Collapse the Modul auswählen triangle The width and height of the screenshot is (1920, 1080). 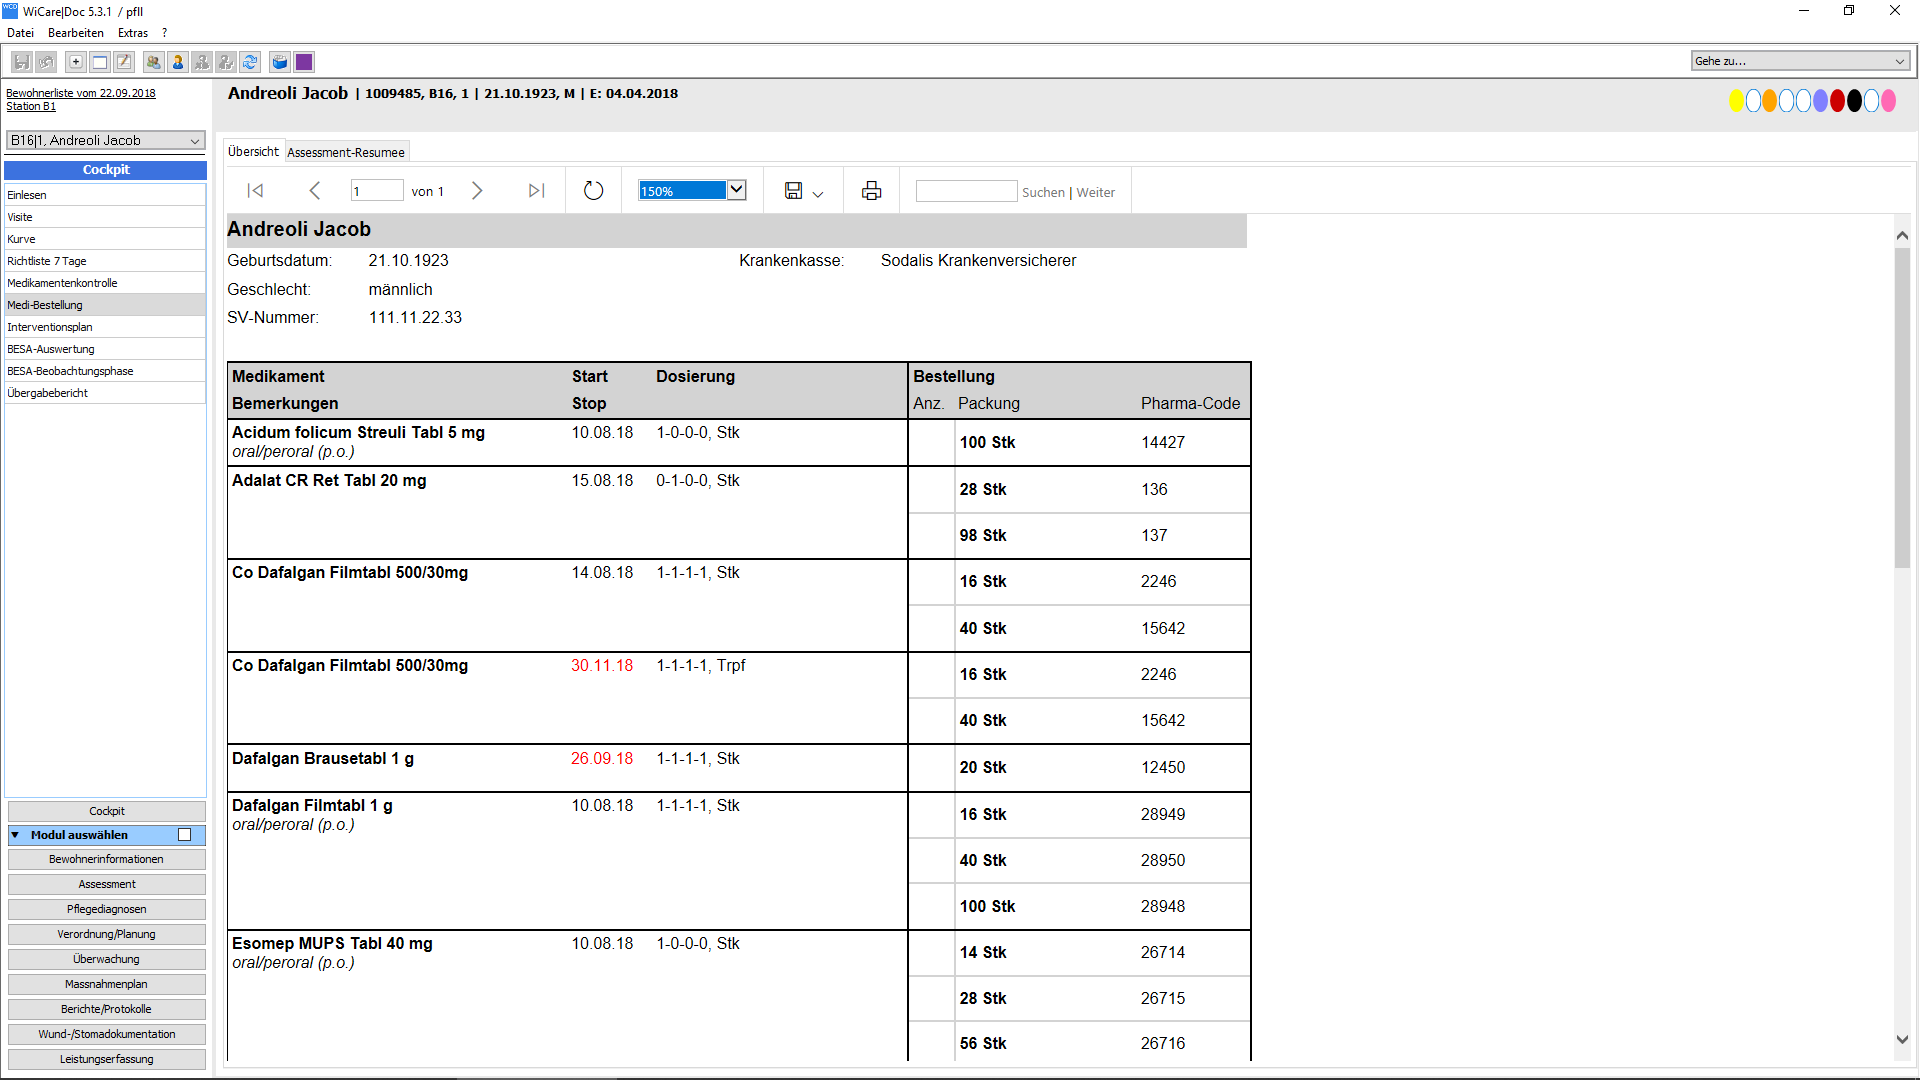click(x=15, y=835)
